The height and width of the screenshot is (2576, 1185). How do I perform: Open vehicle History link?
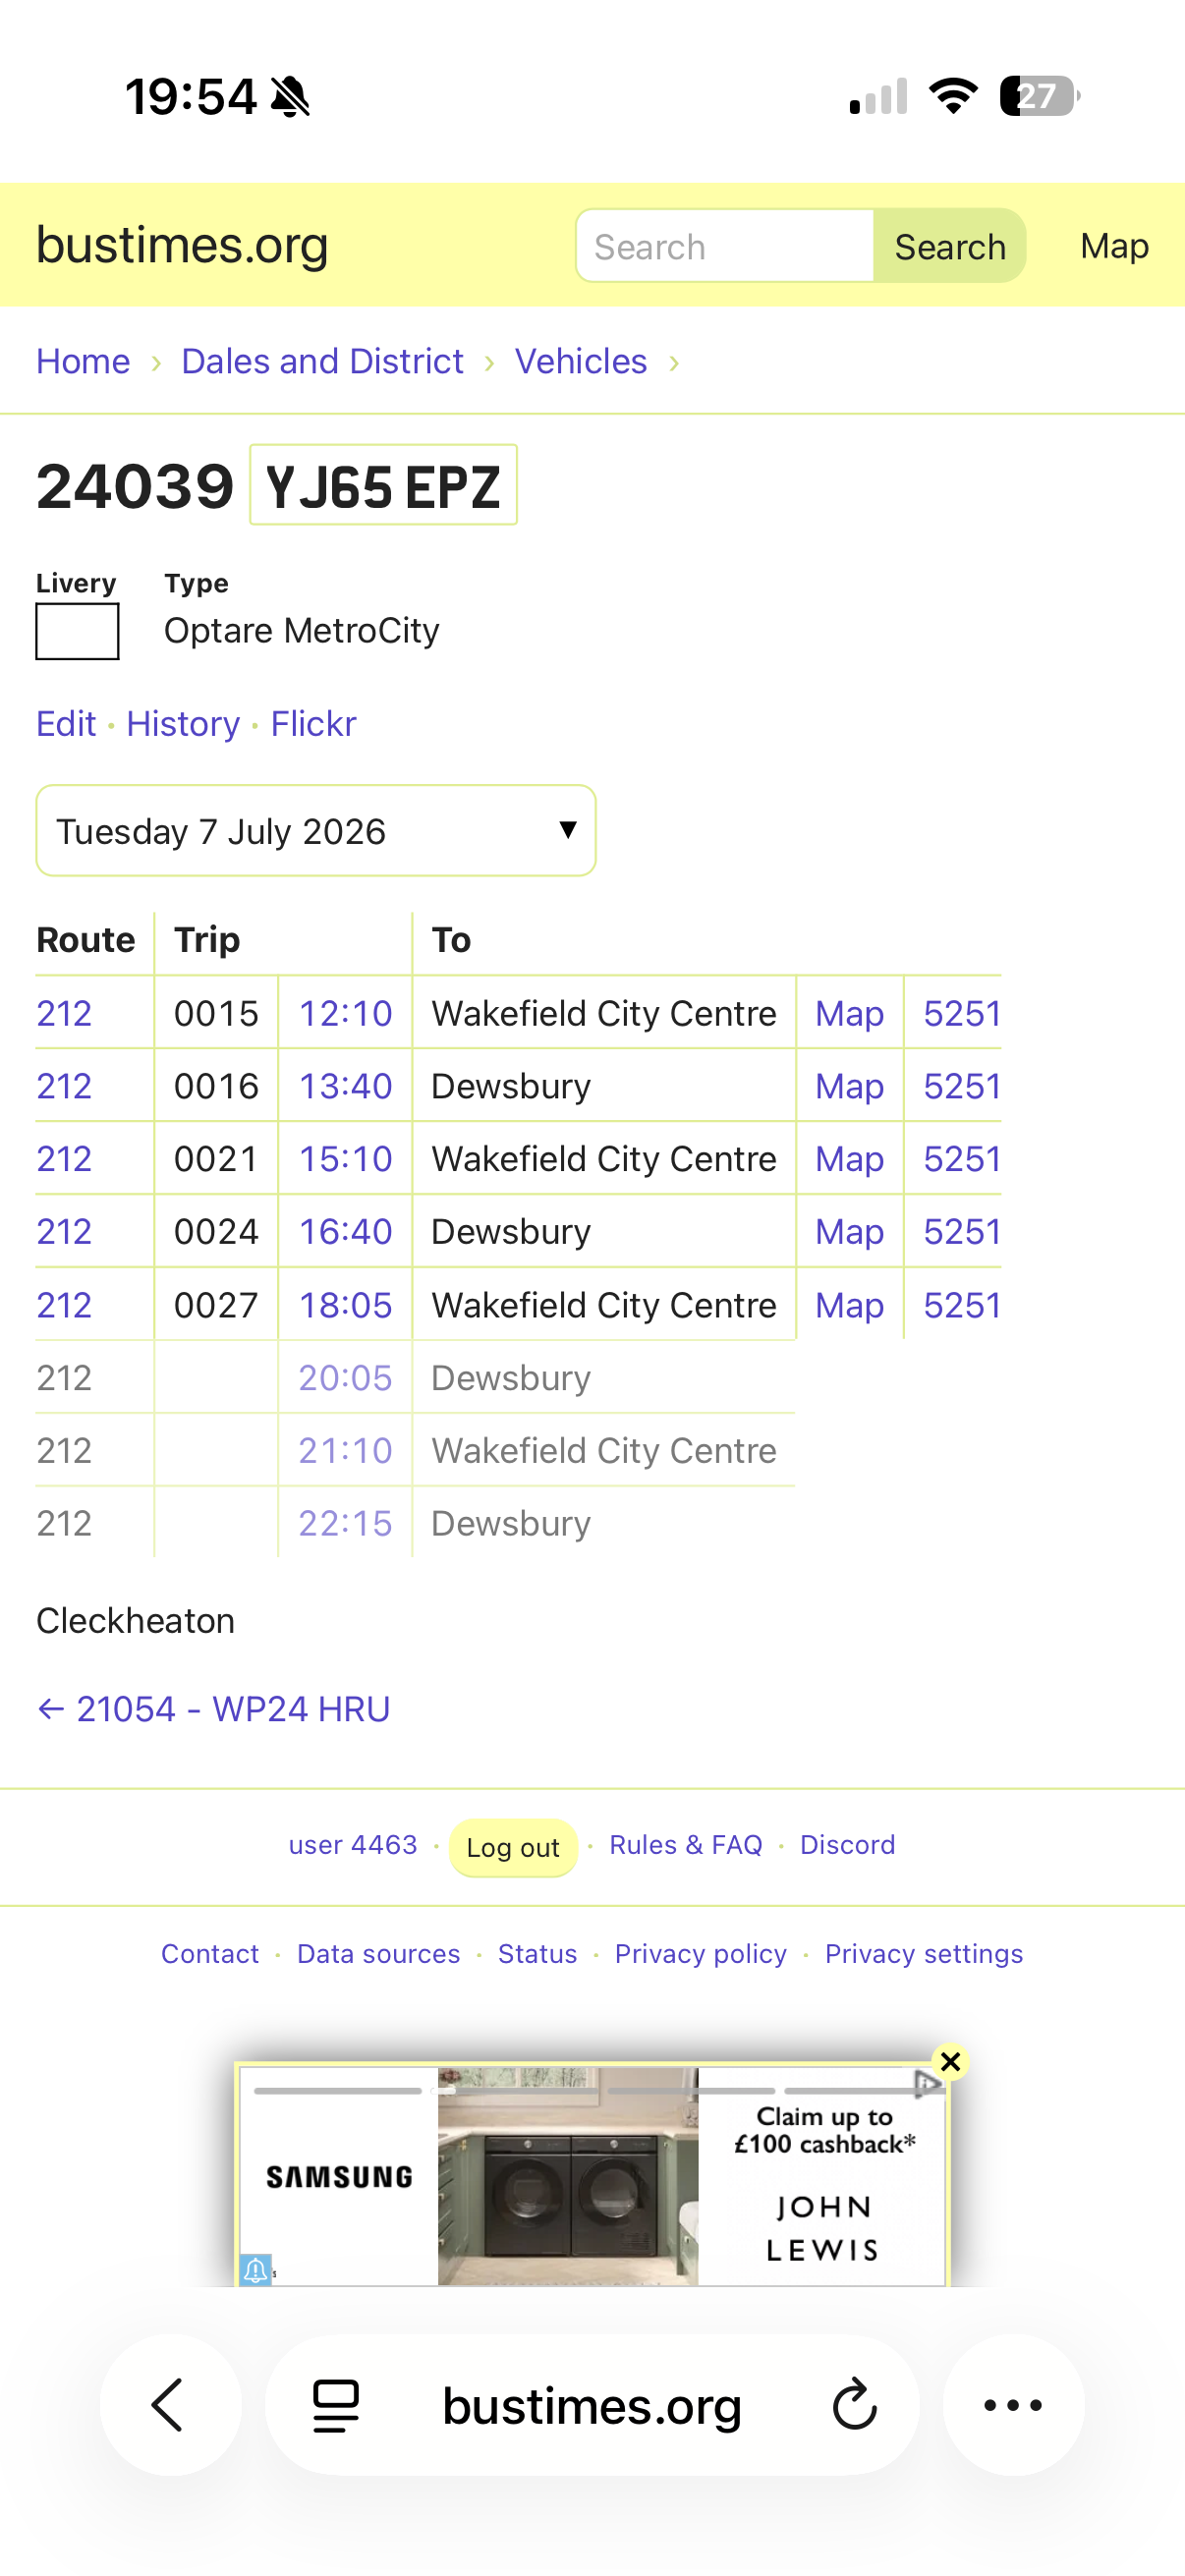tap(183, 723)
